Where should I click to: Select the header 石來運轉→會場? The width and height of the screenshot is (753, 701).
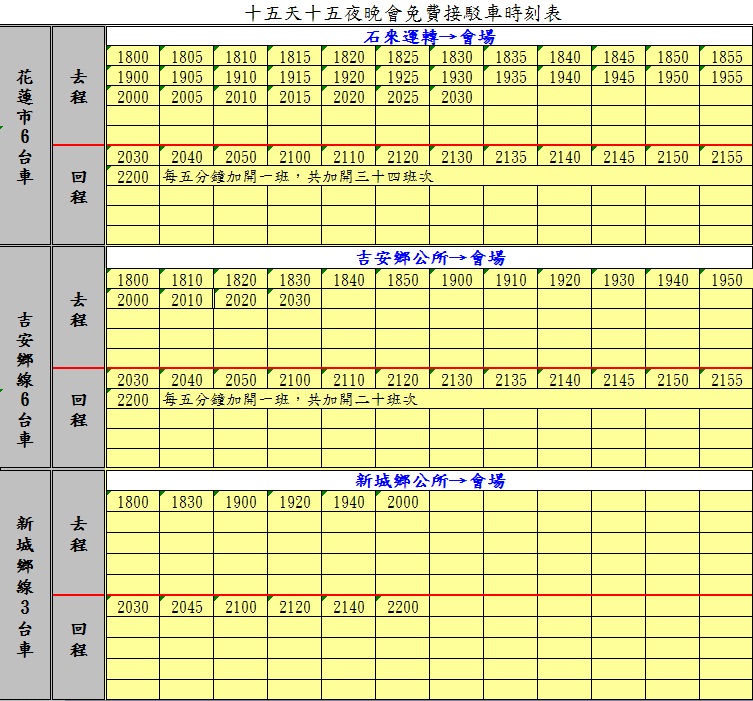click(x=429, y=36)
